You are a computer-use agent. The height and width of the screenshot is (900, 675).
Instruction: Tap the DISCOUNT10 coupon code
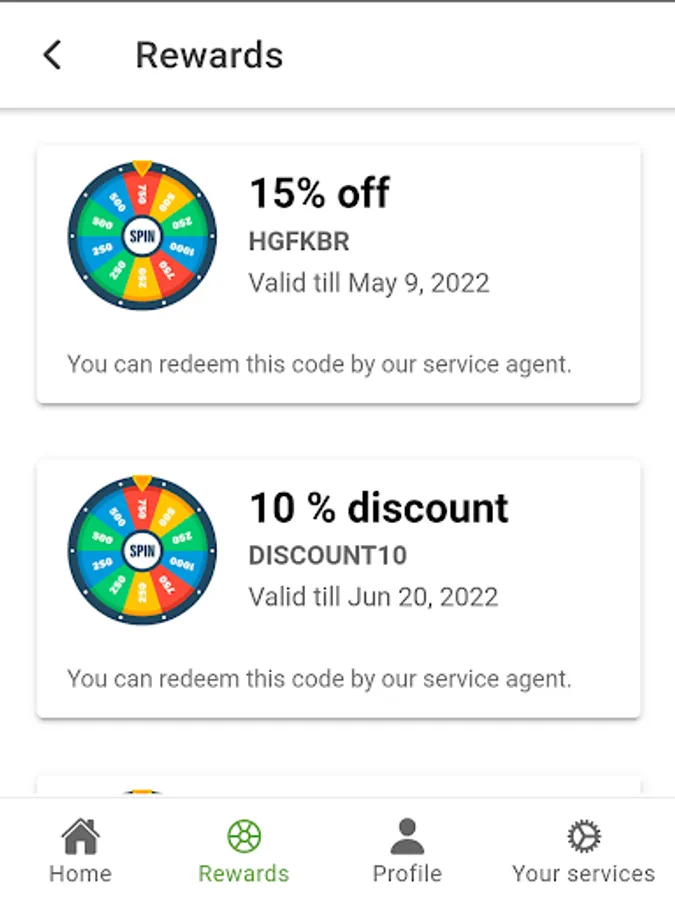click(327, 556)
